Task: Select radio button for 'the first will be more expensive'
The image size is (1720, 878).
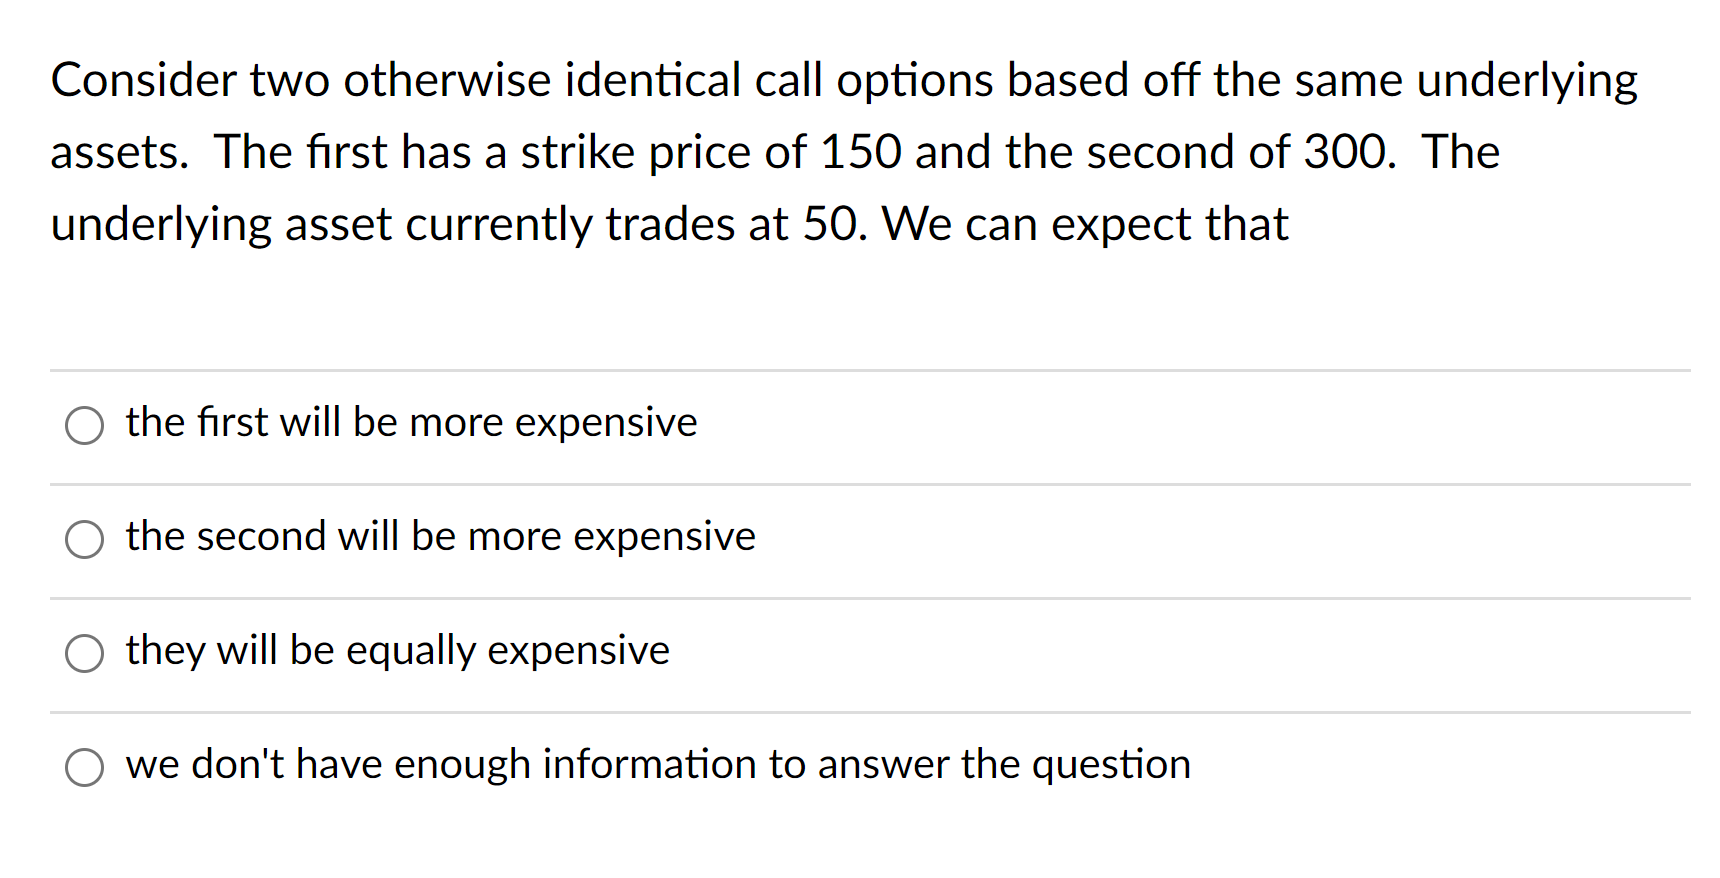Action: [x=85, y=425]
